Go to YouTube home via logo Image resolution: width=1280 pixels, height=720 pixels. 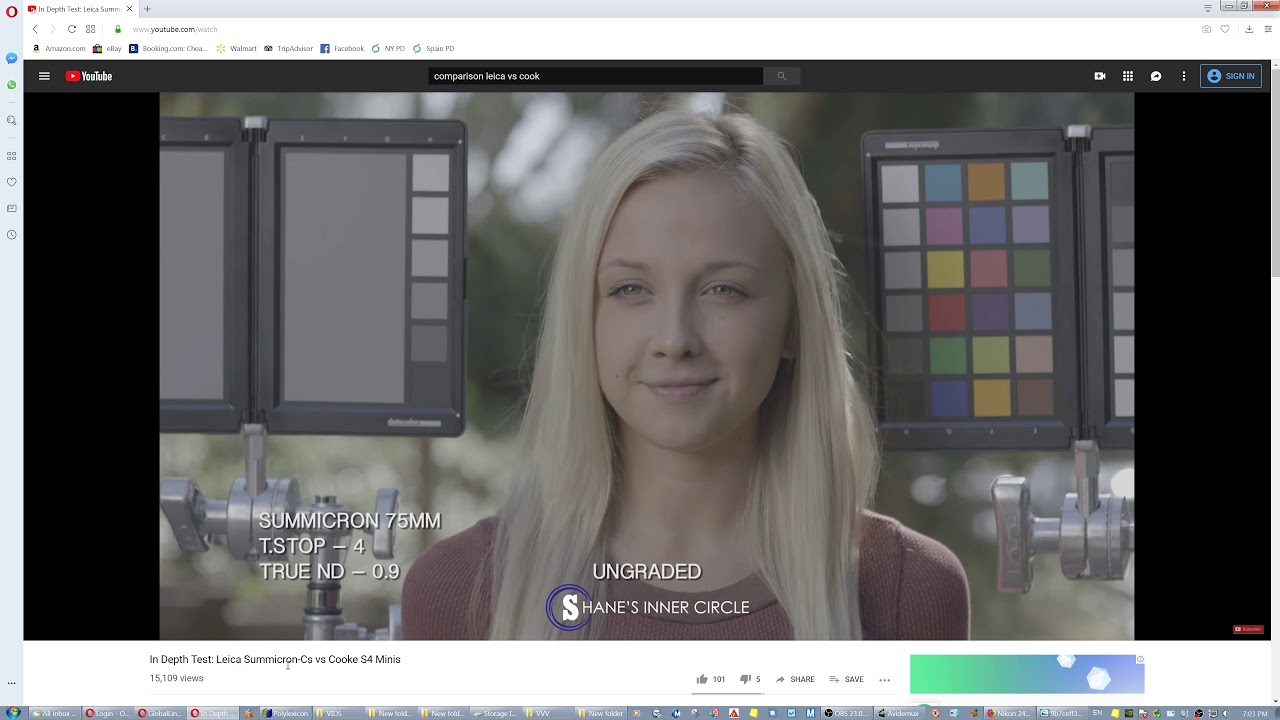point(89,76)
